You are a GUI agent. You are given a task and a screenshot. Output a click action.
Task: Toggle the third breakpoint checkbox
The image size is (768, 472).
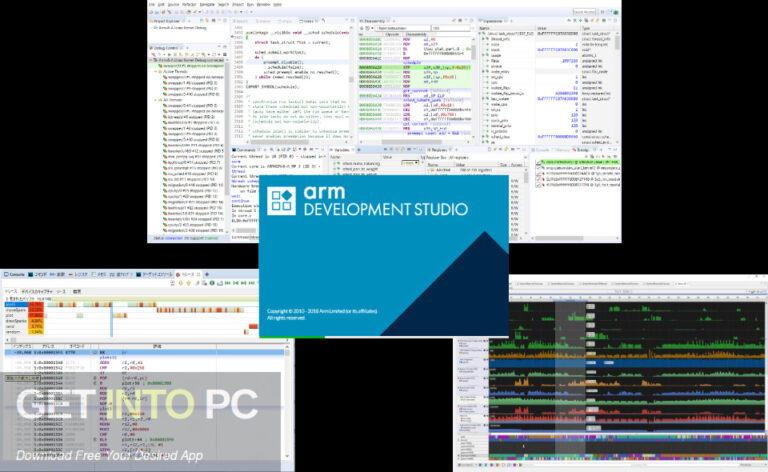[539, 174]
